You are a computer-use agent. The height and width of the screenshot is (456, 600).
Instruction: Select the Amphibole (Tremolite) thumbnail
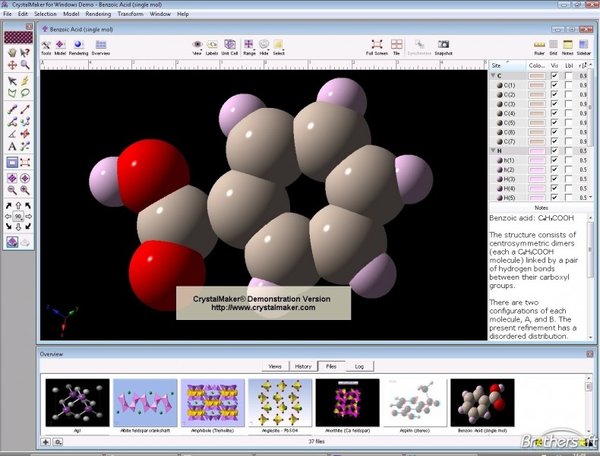(x=212, y=405)
